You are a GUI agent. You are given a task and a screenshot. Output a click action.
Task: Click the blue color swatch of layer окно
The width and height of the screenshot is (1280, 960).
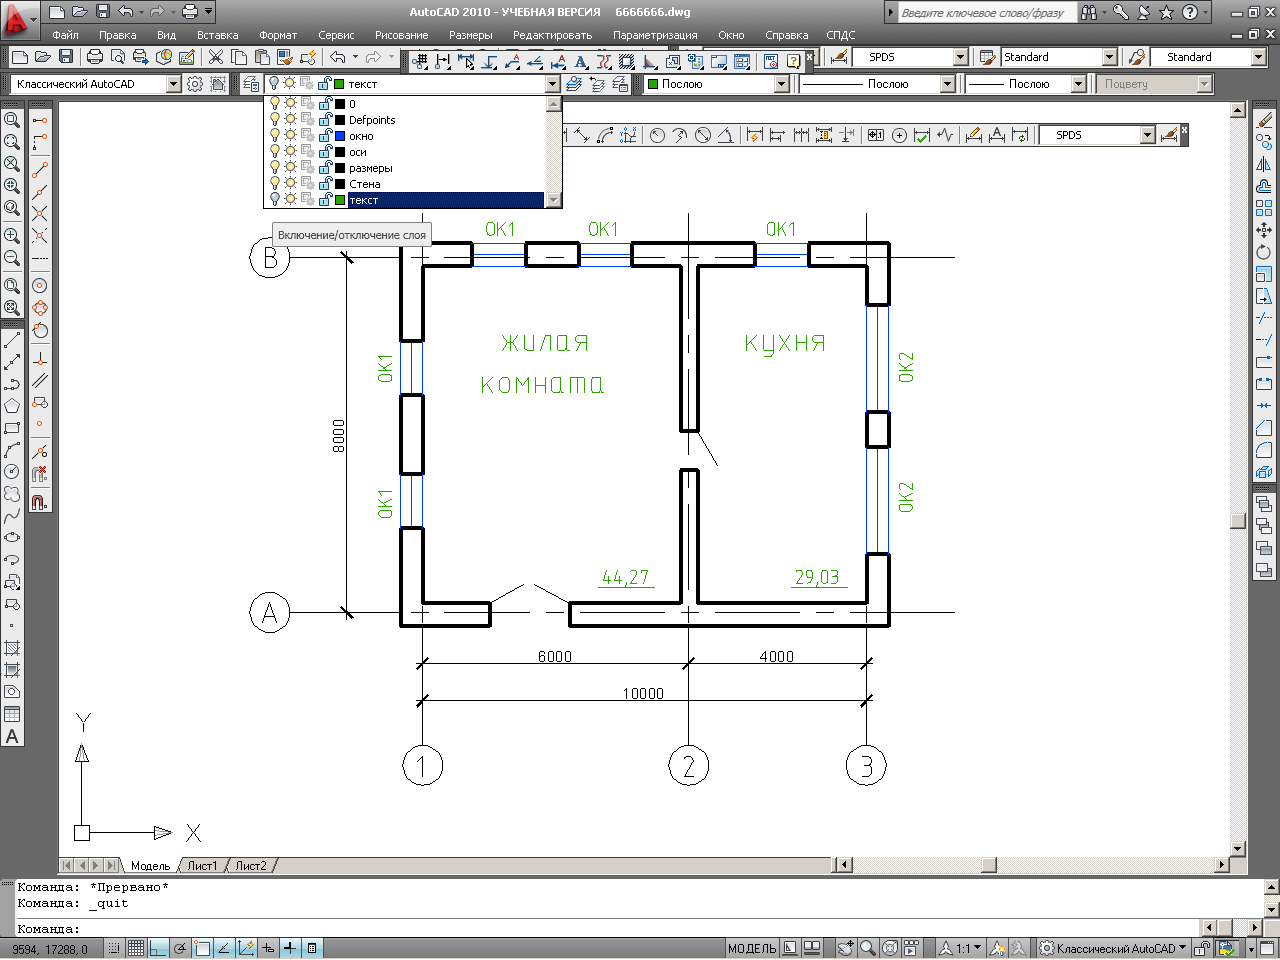340,136
